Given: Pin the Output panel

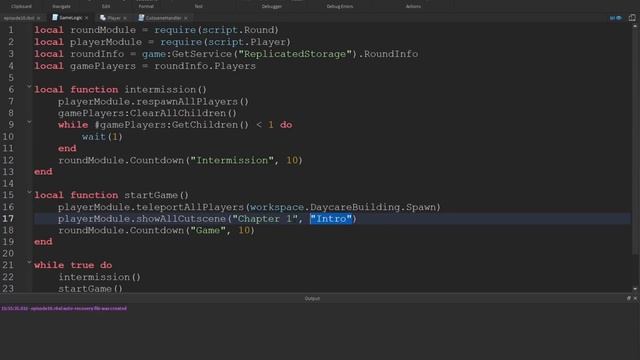Looking at the screenshot, I should (x=629, y=298).
